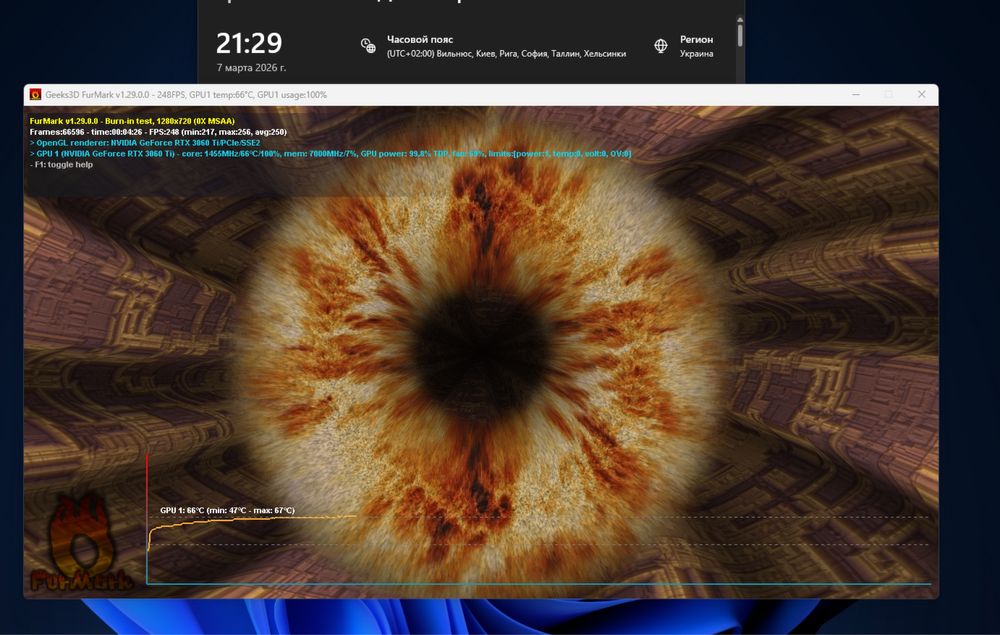Image resolution: width=1000 pixels, height=635 pixels.
Task: Click the FurMark flame logo in the corner
Action: click(x=82, y=542)
